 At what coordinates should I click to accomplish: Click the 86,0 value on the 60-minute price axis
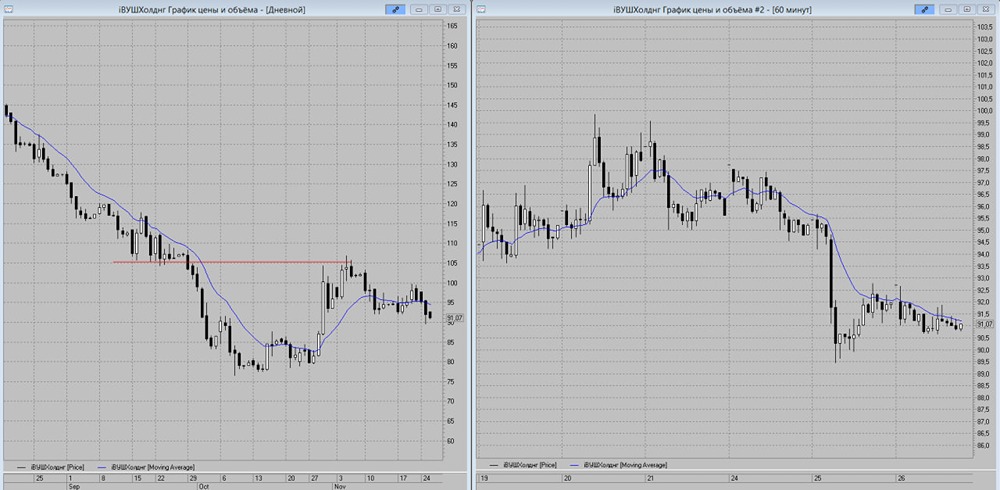(983, 446)
